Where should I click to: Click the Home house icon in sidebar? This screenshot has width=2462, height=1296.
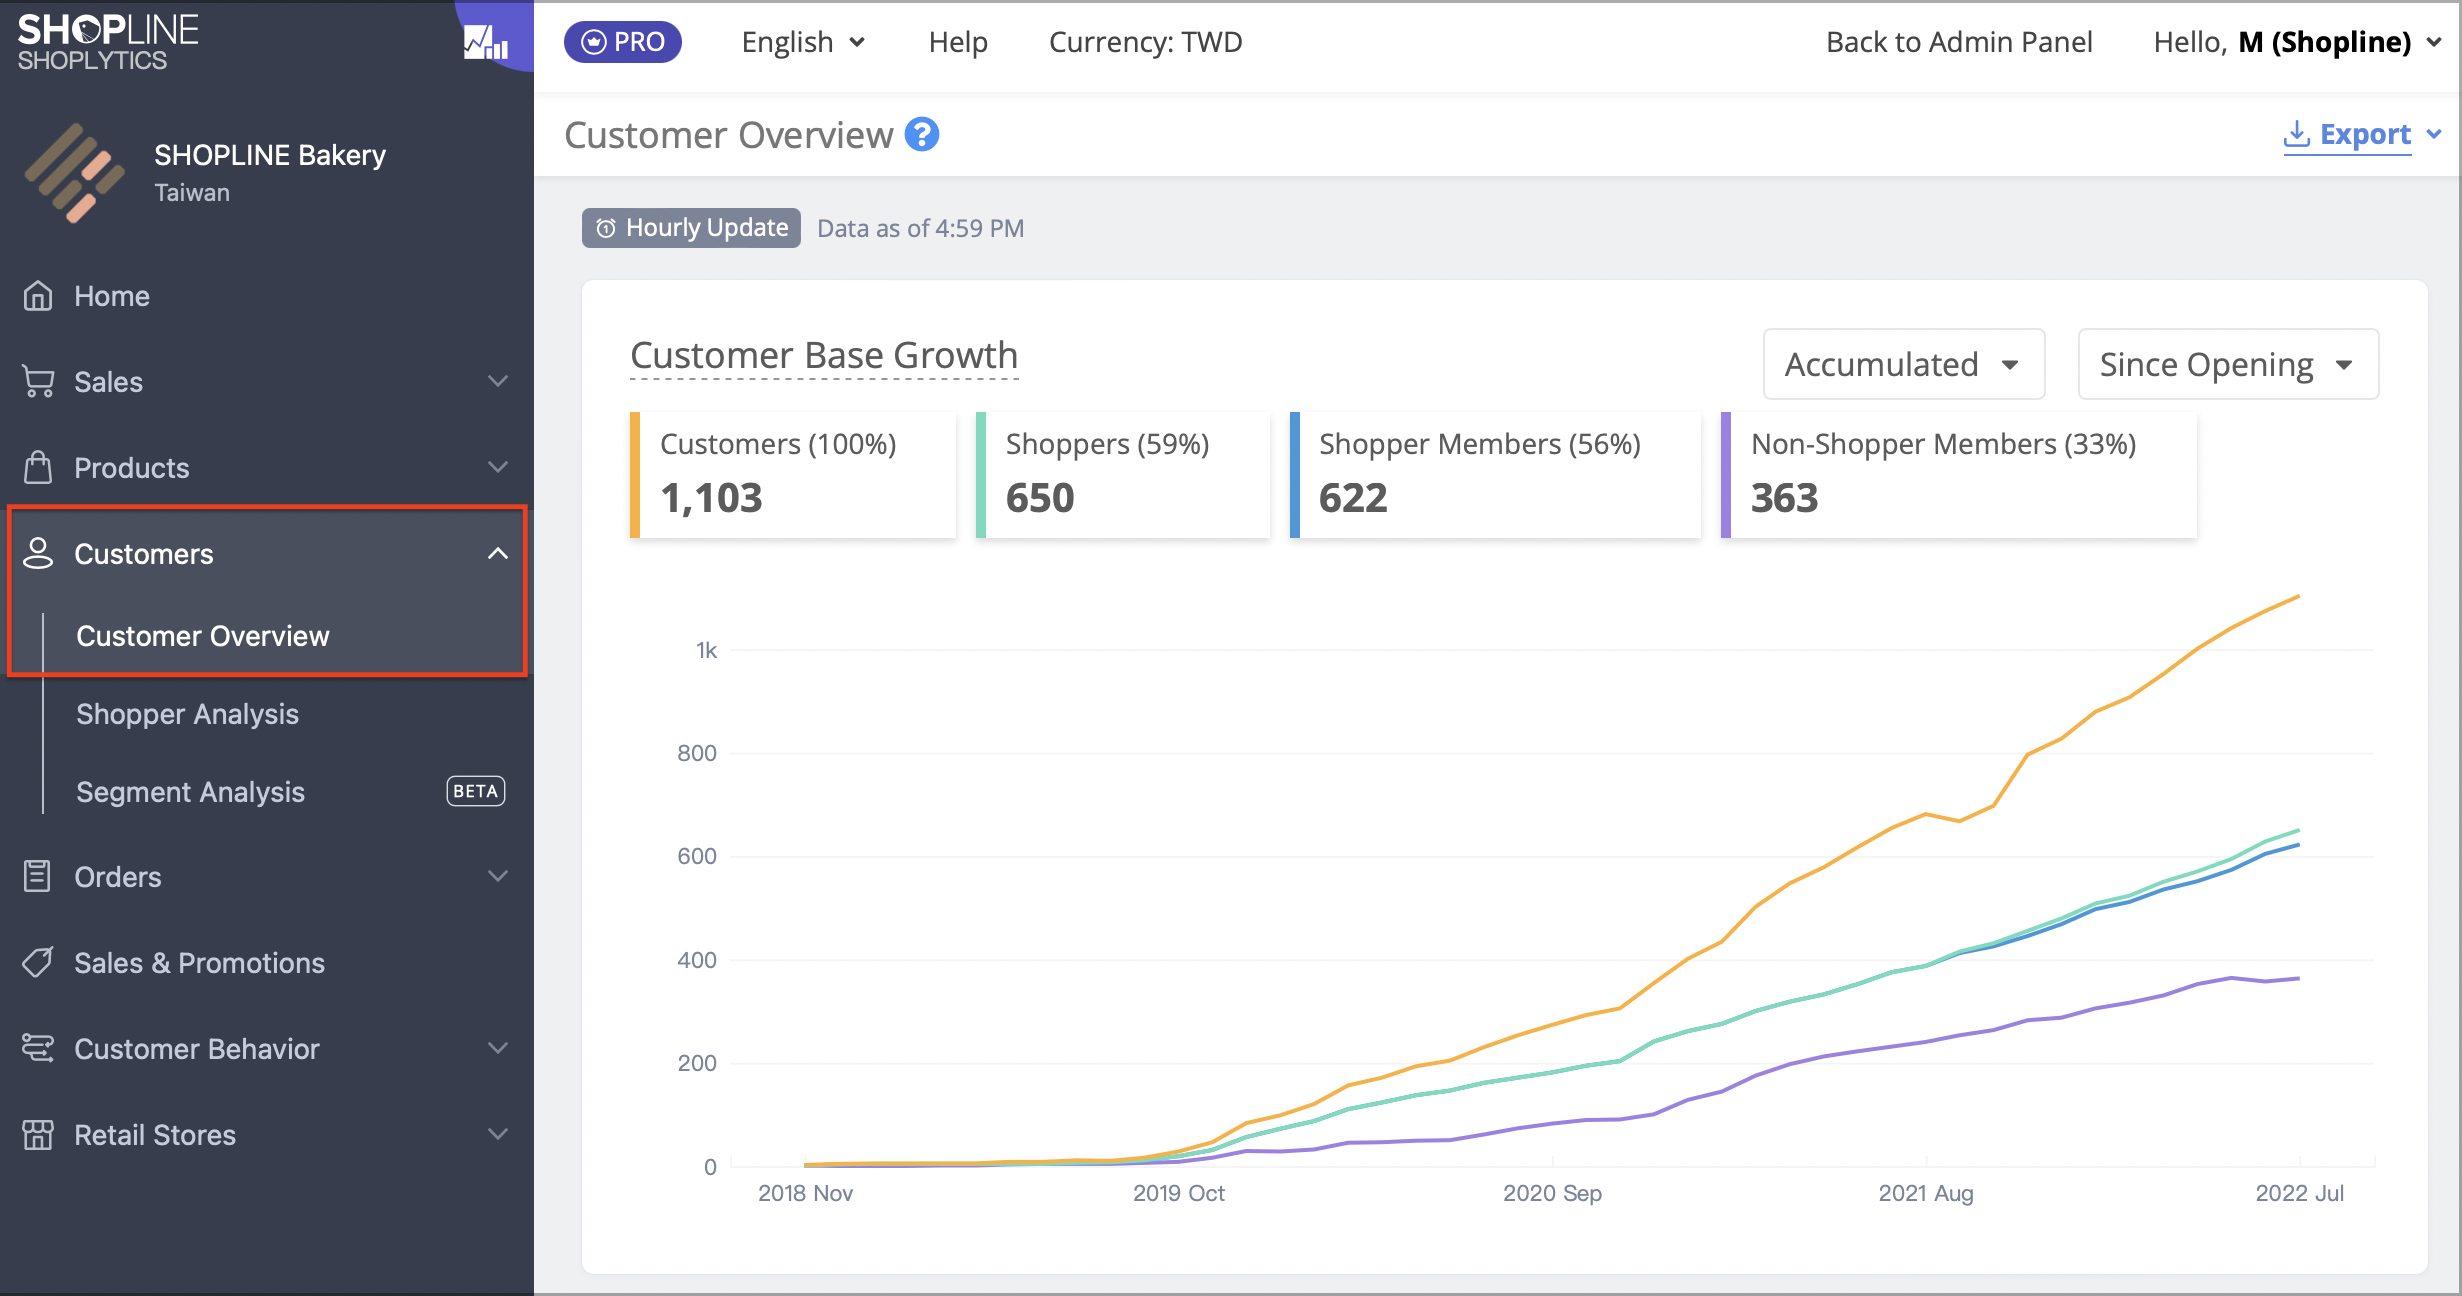[38, 296]
